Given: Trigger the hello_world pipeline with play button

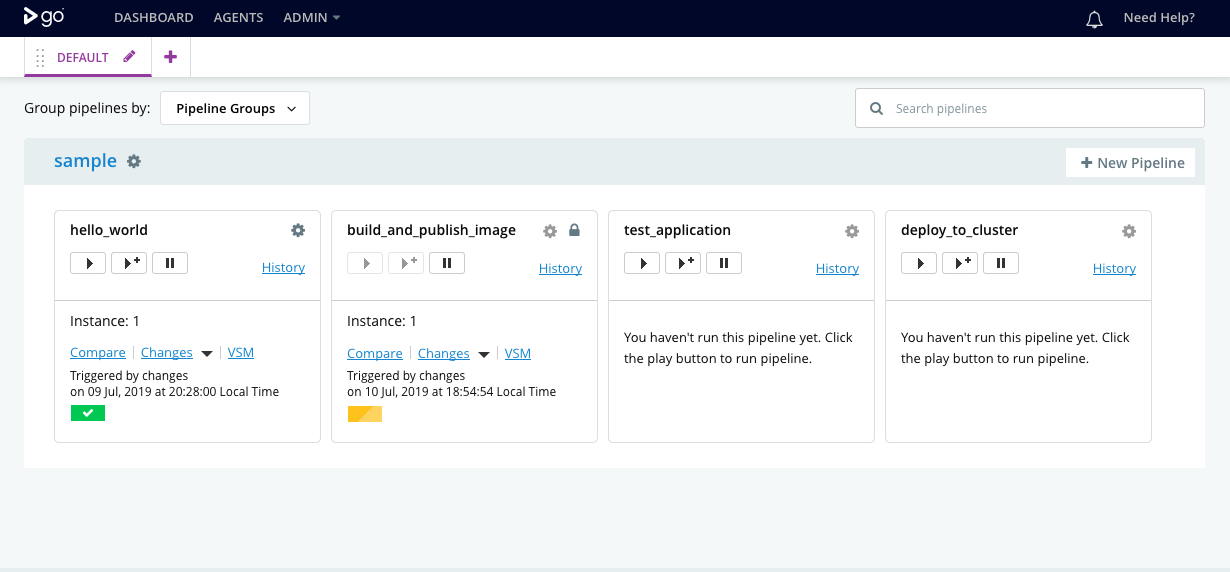Looking at the screenshot, I should (88, 263).
